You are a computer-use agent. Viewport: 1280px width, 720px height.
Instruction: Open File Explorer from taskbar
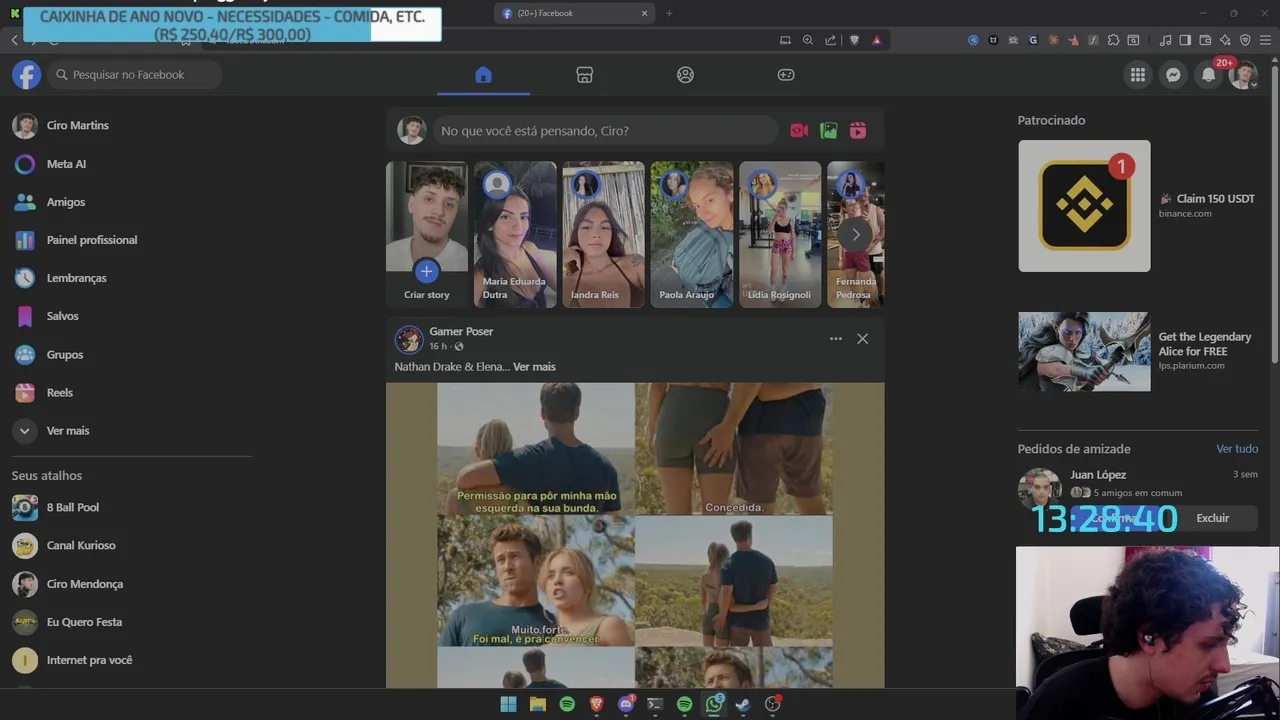coord(538,704)
